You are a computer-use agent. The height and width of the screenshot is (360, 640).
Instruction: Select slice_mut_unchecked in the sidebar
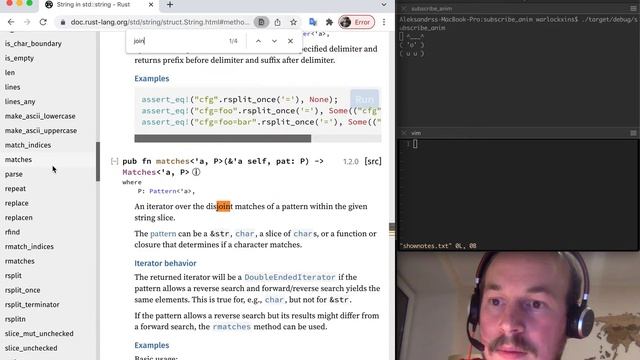(39, 333)
